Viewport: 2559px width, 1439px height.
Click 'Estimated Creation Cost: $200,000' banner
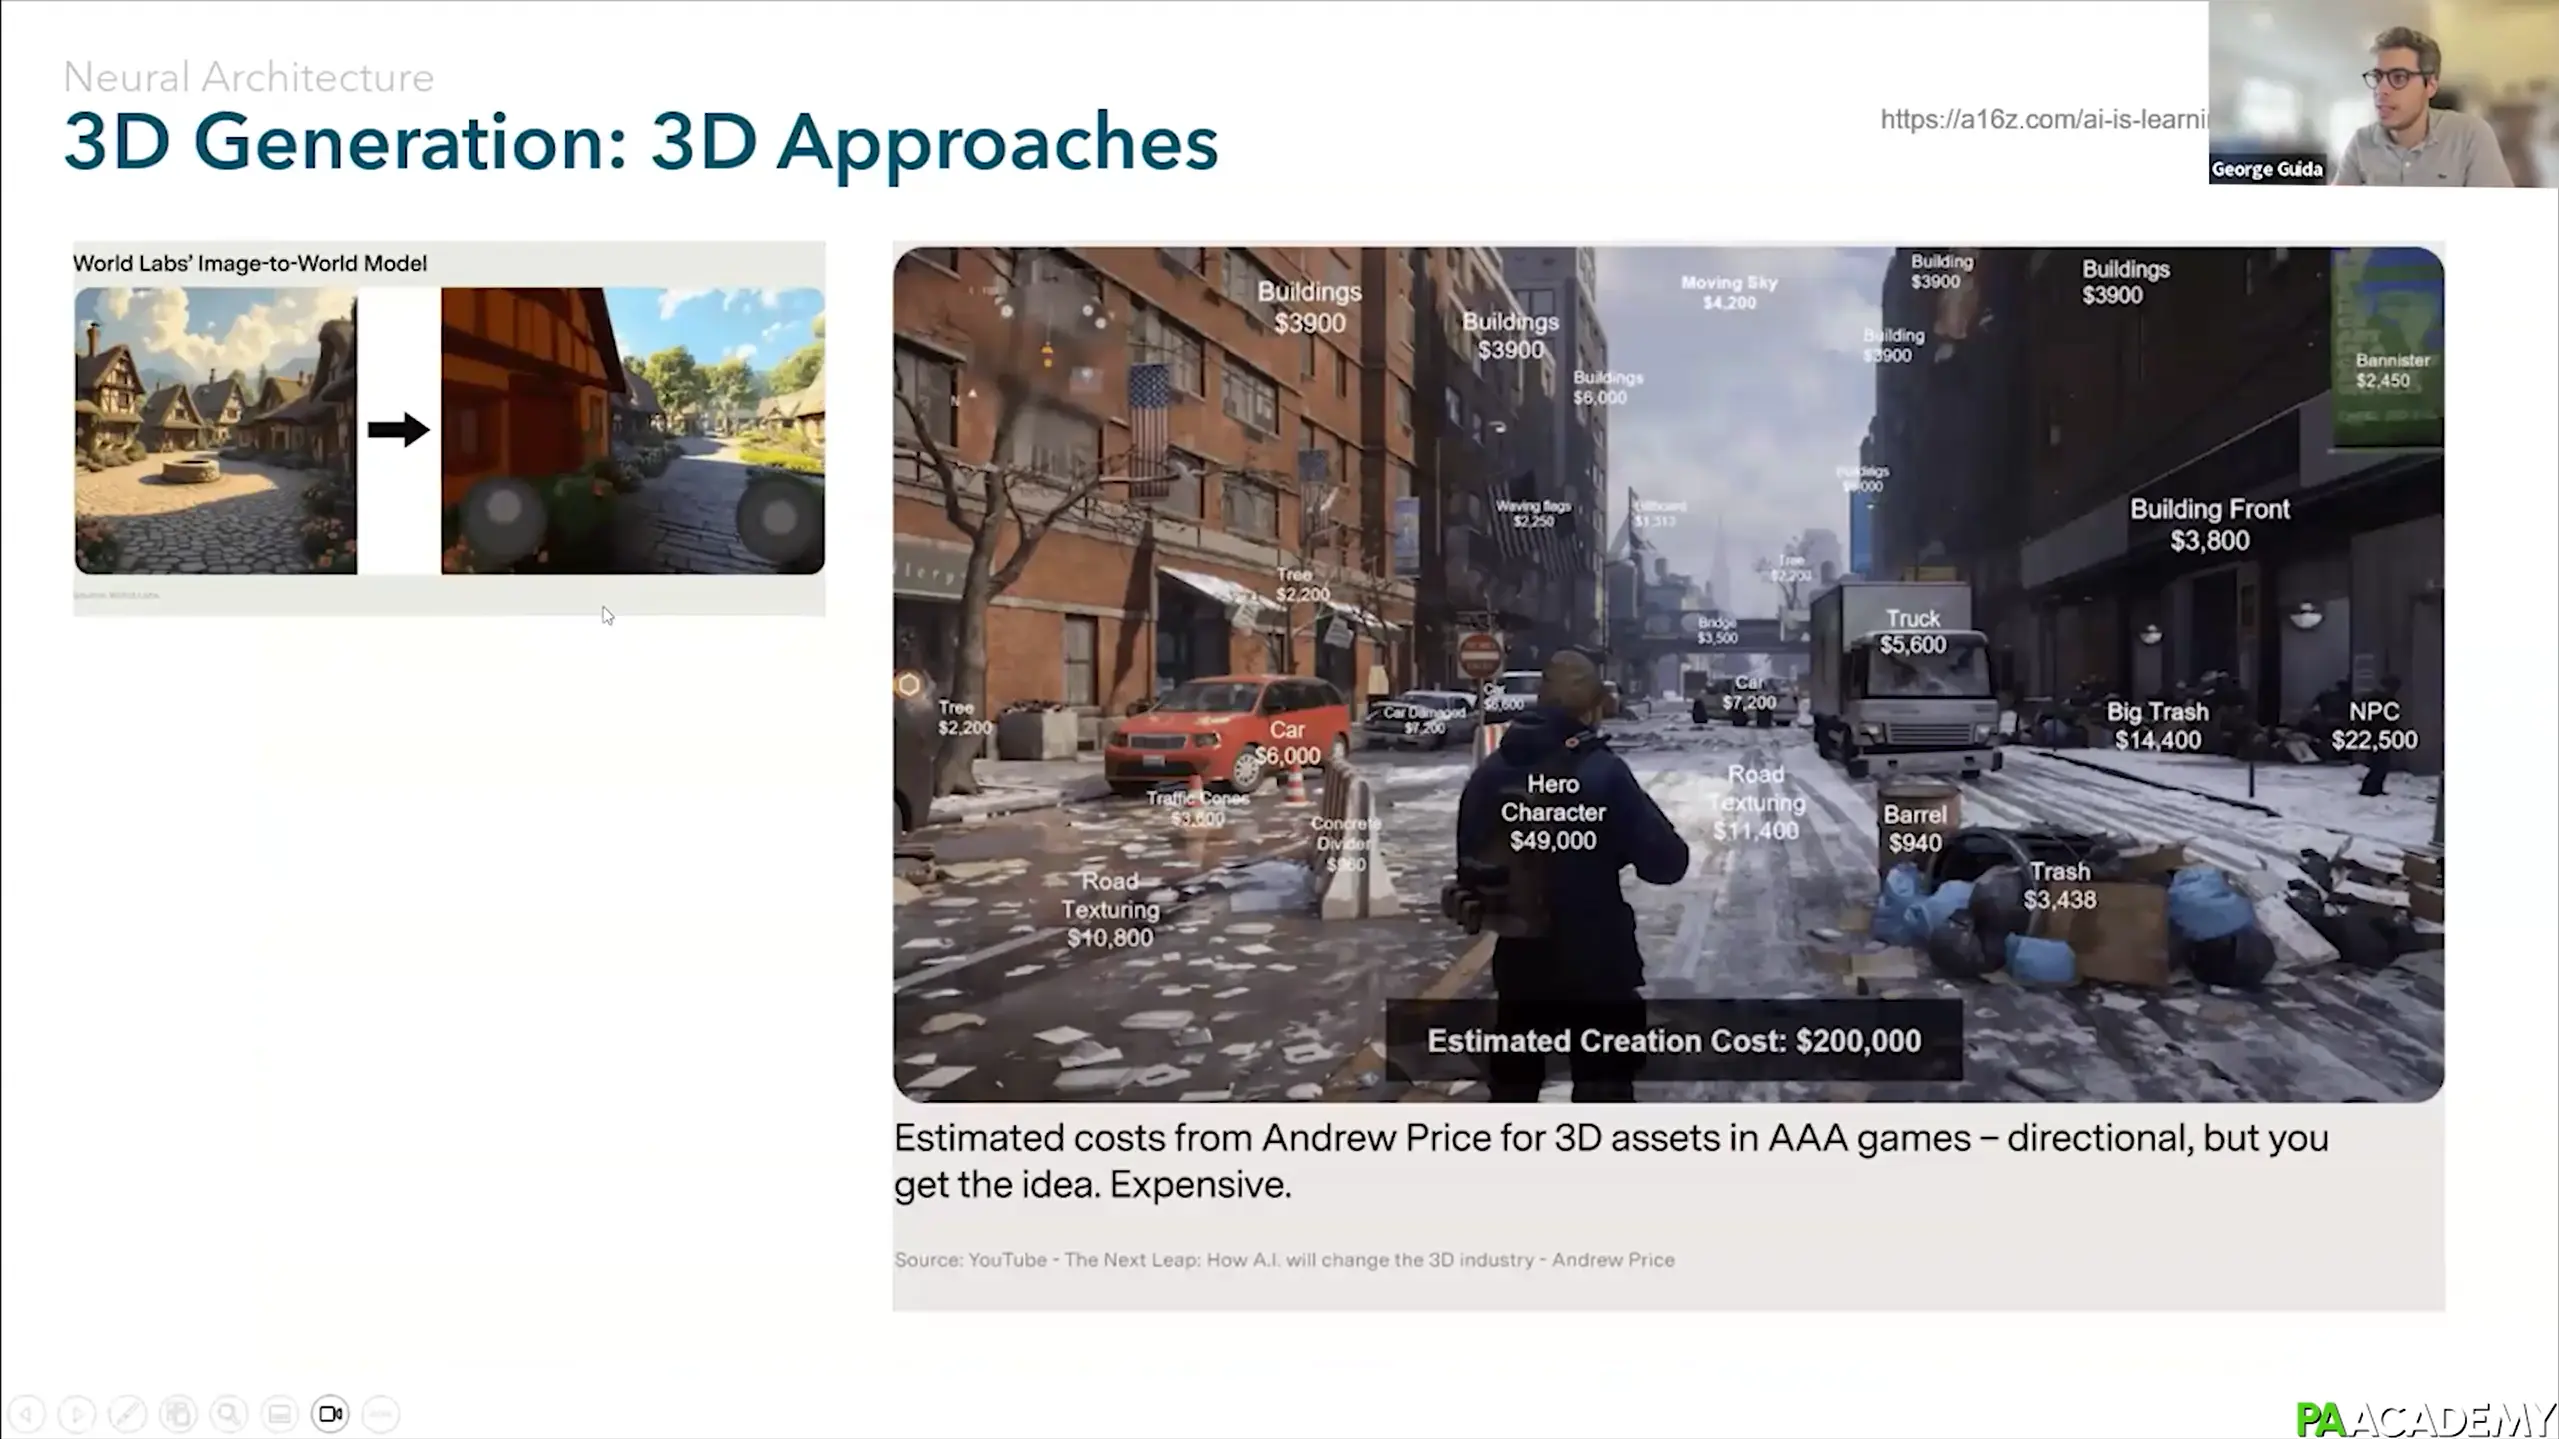[1674, 1041]
